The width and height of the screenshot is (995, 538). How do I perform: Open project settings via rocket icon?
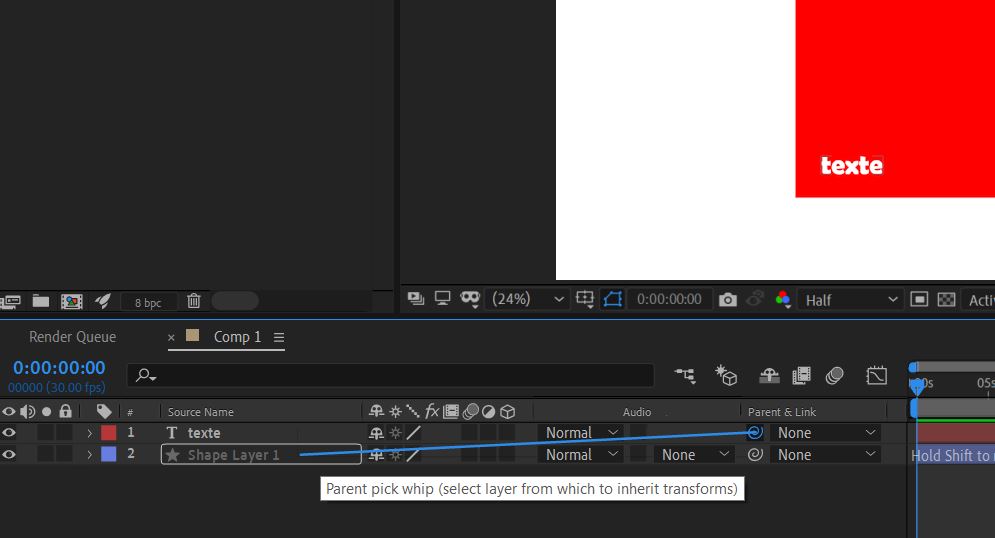[103, 301]
